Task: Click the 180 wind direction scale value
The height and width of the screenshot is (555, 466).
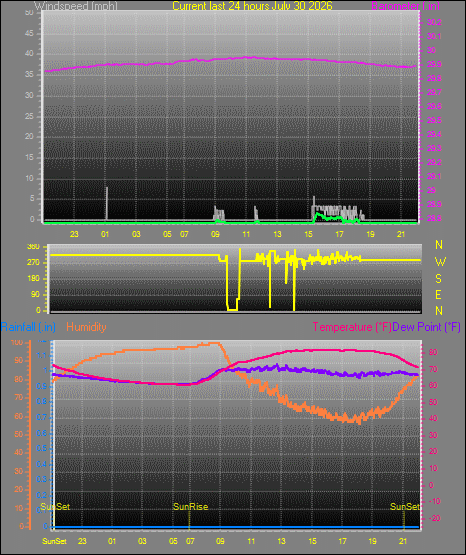Action: (x=33, y=279)
